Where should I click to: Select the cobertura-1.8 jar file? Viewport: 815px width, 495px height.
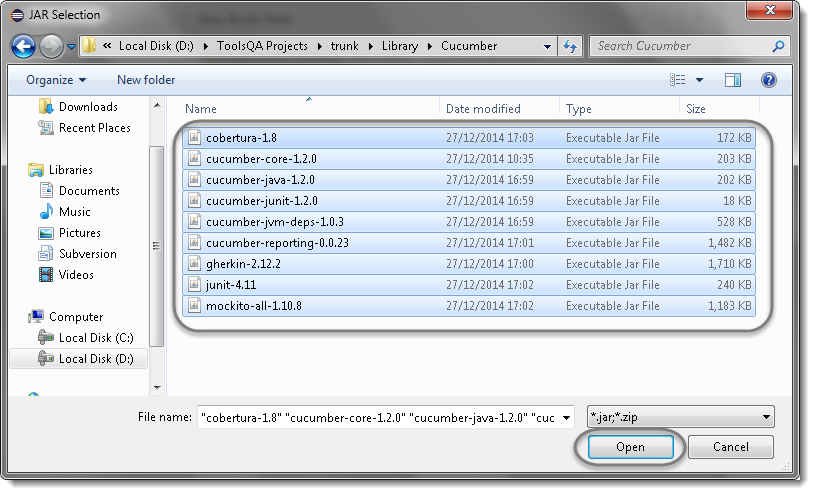(x=234, y=138)
